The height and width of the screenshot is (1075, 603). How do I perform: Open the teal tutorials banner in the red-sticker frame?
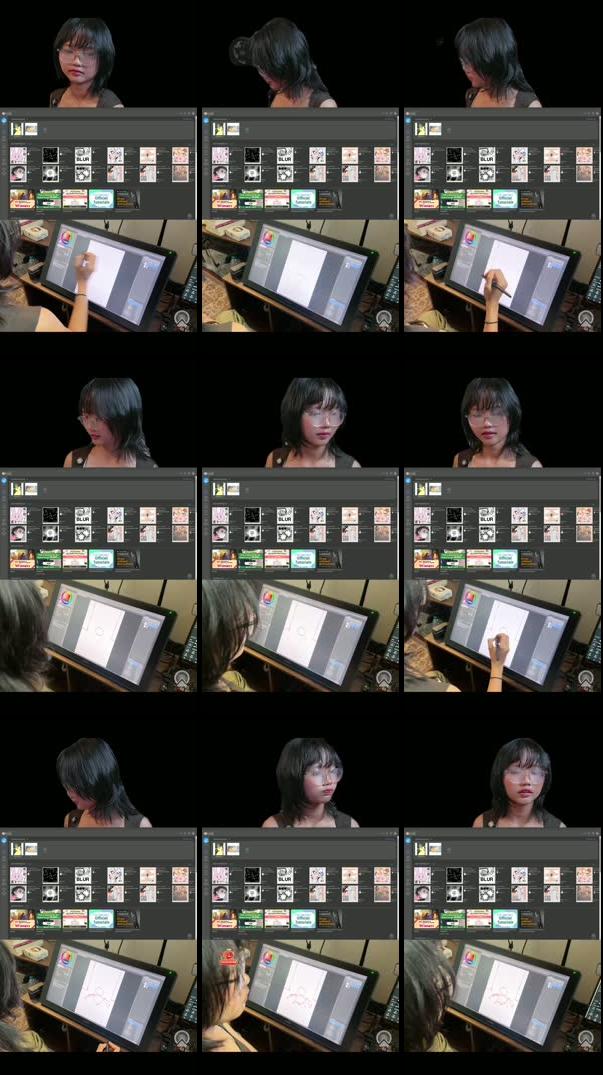tap(303, 919)
